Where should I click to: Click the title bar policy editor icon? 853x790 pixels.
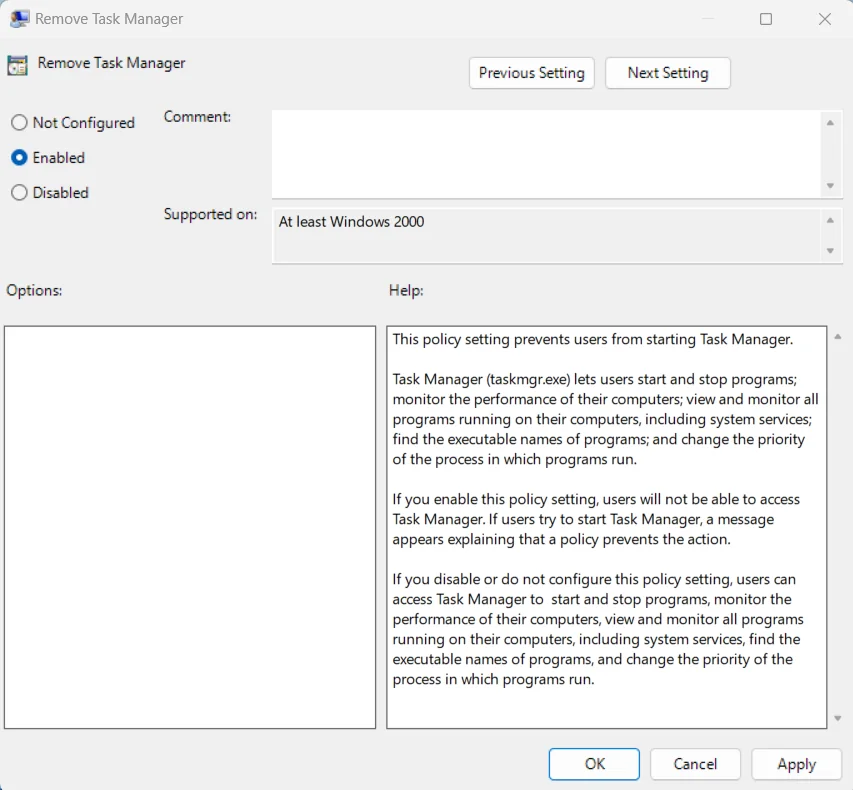click(20, 19)
